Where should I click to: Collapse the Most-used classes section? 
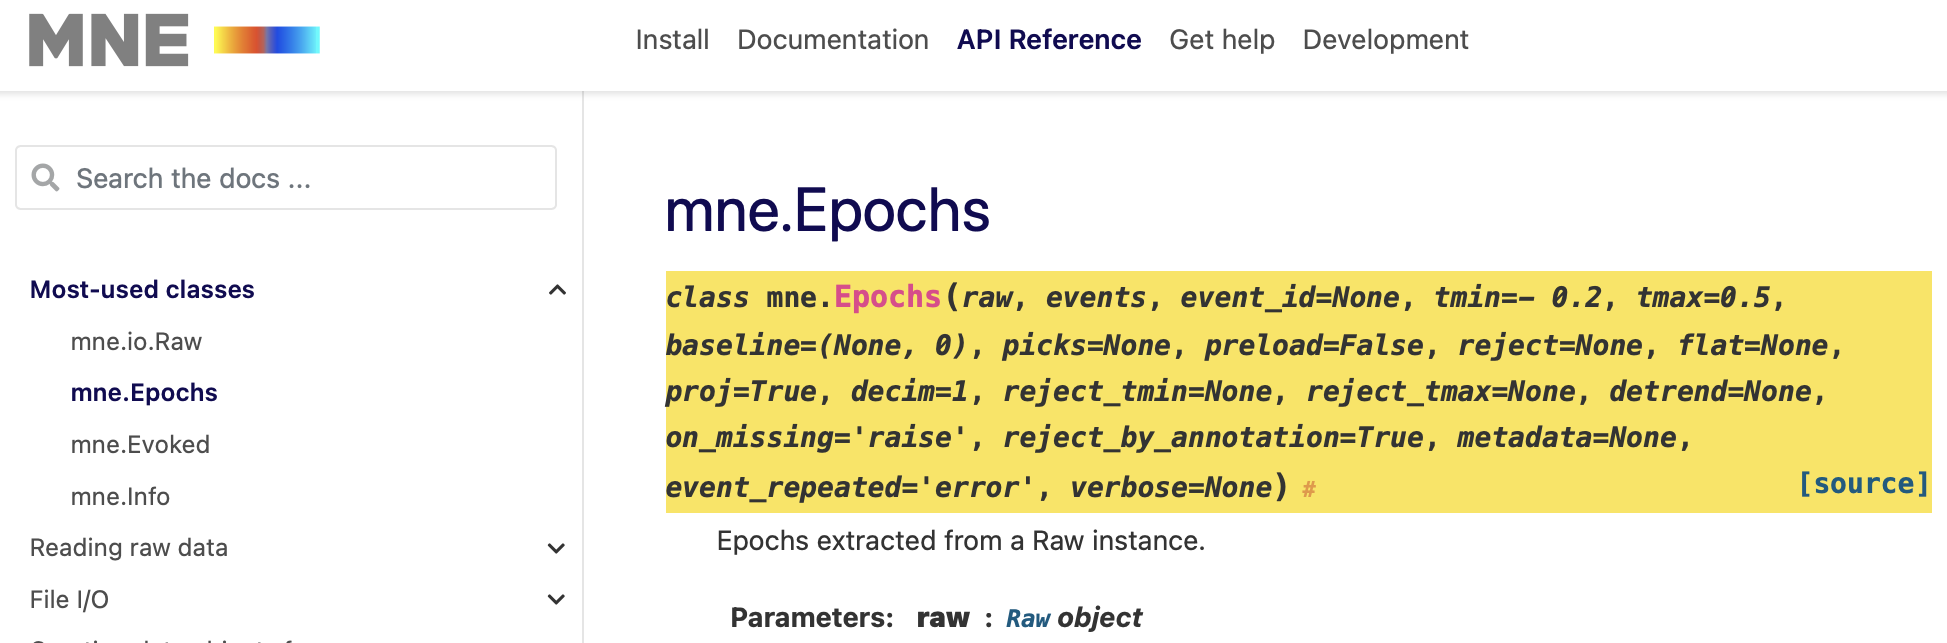tap(557, 290)
